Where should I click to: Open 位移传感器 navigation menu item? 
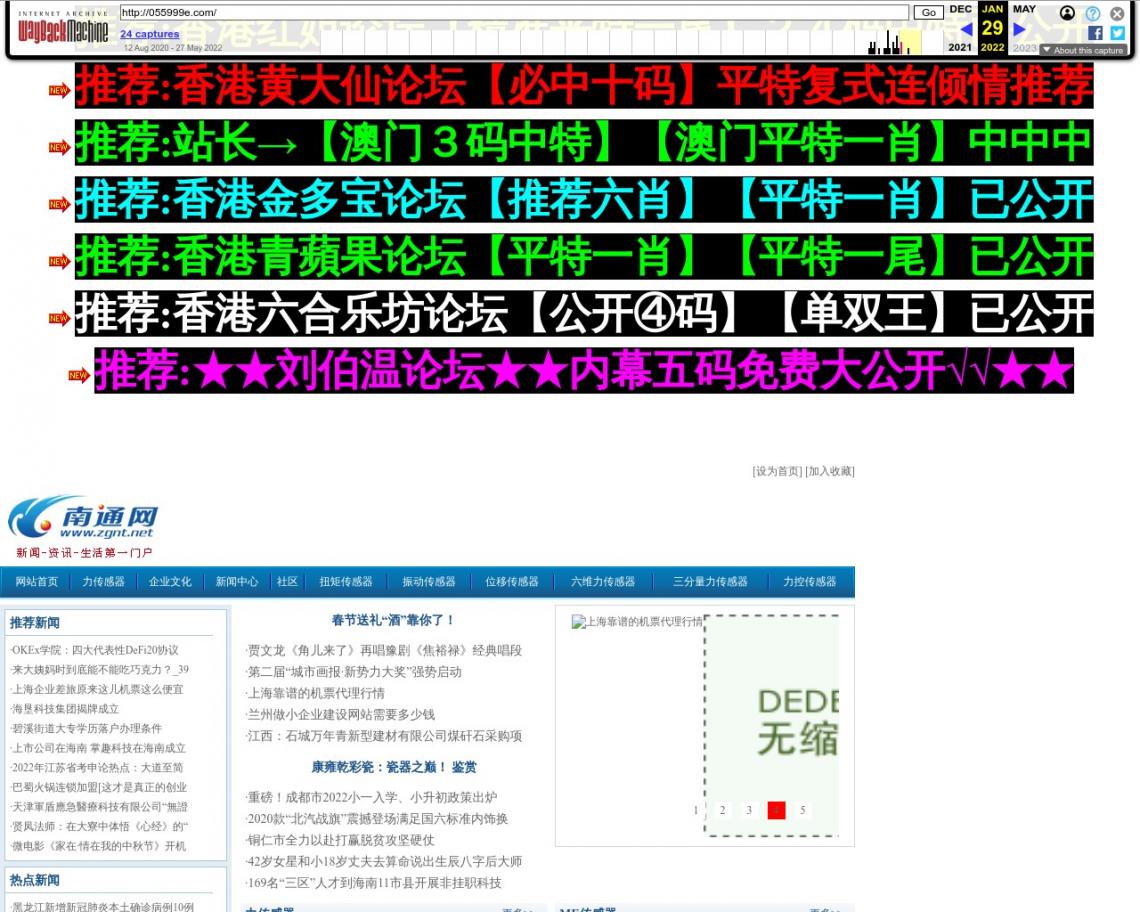click(x=512, y=582)
